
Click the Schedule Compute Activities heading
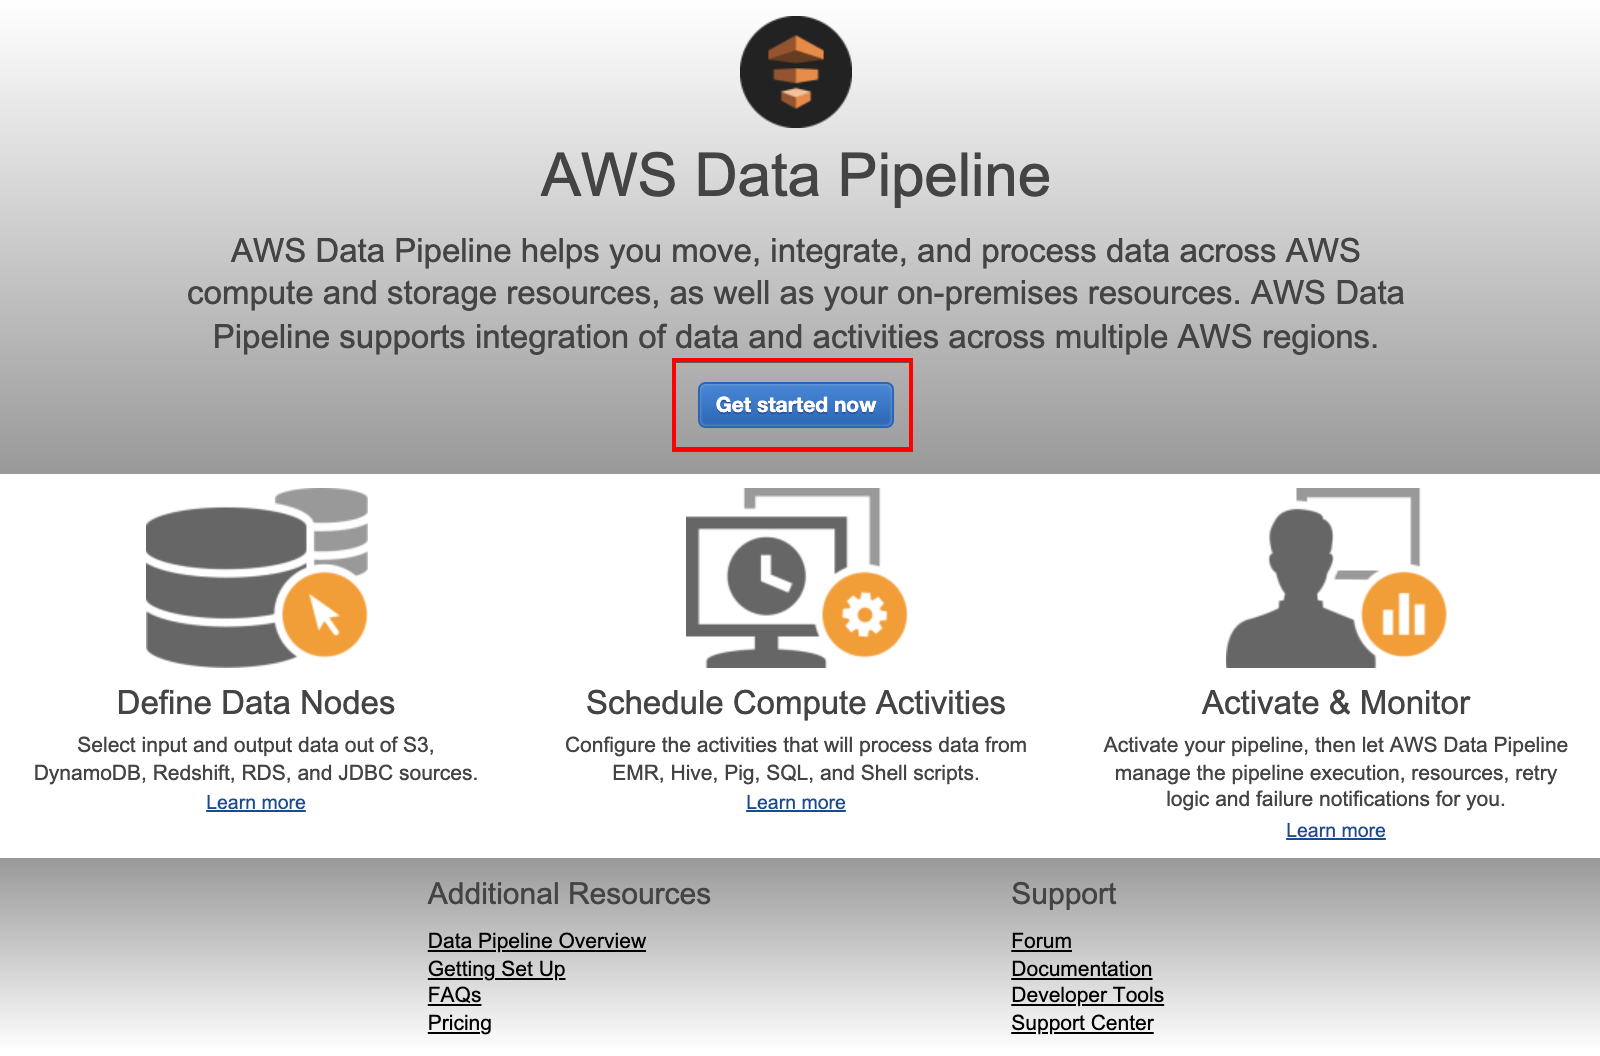click(796, 702)
